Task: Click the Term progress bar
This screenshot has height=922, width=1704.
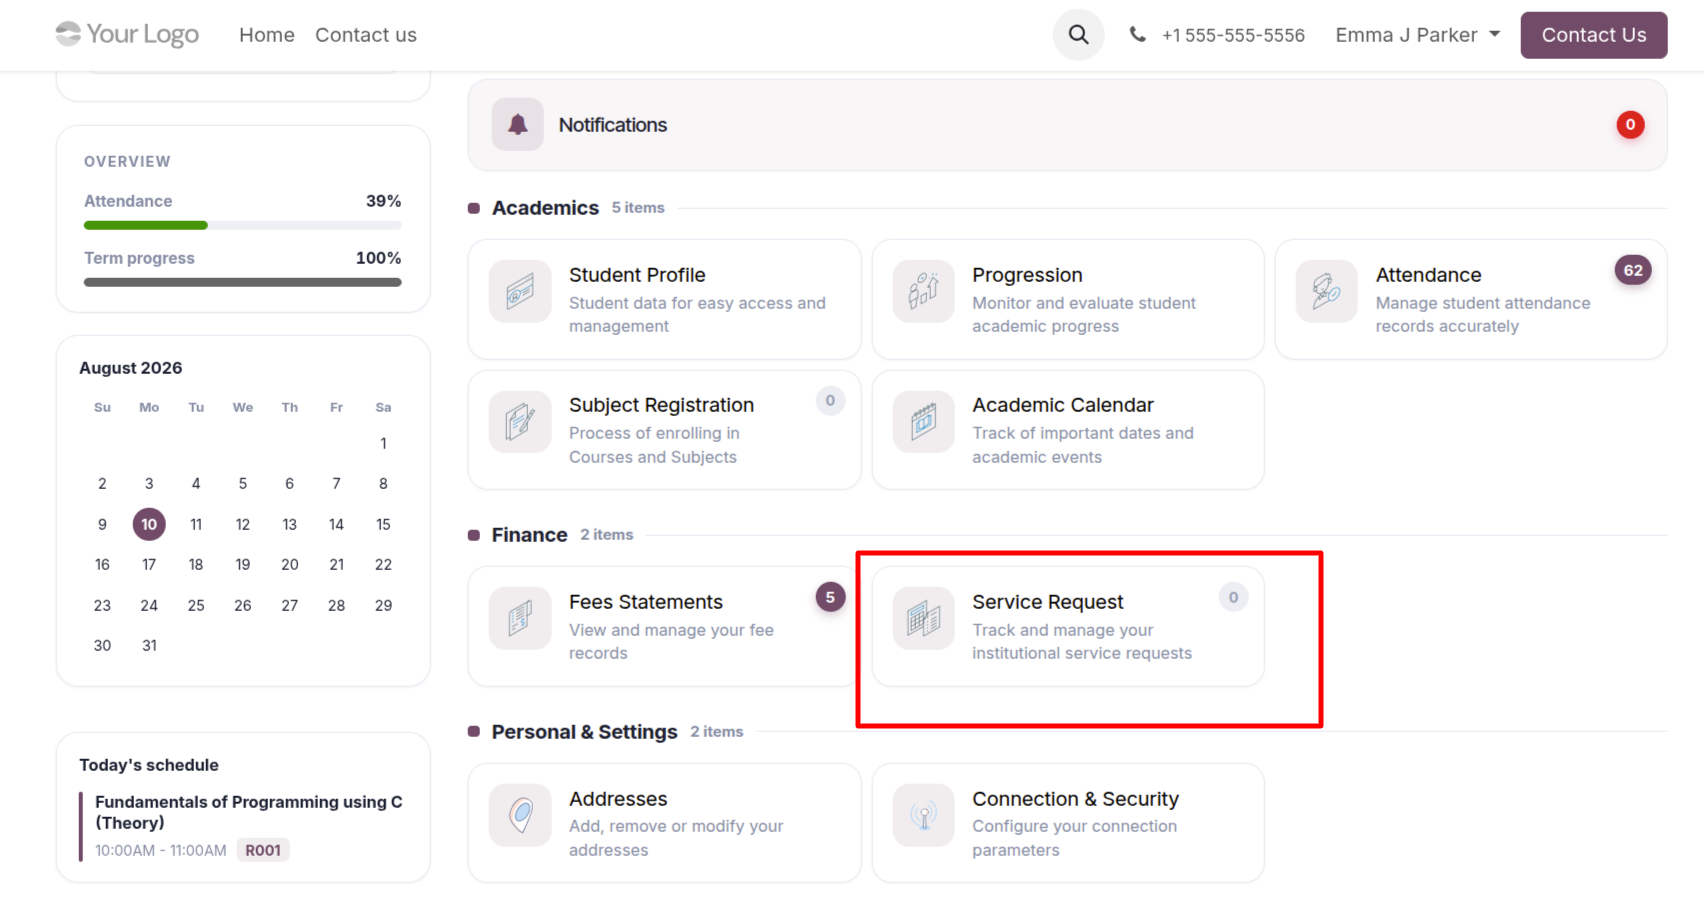Action: point(243,283)
